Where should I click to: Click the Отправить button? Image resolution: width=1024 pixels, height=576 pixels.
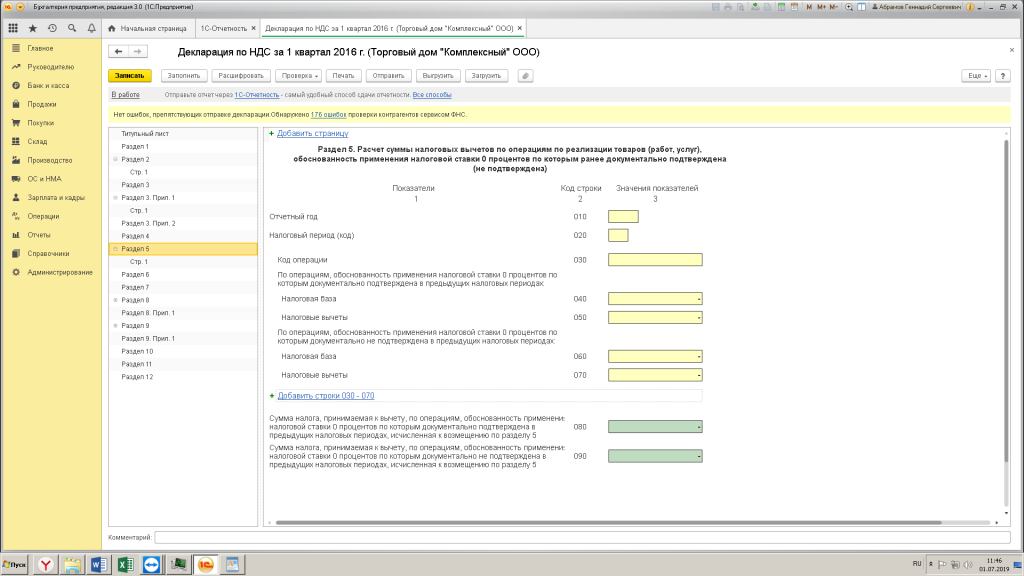[389, 76]
